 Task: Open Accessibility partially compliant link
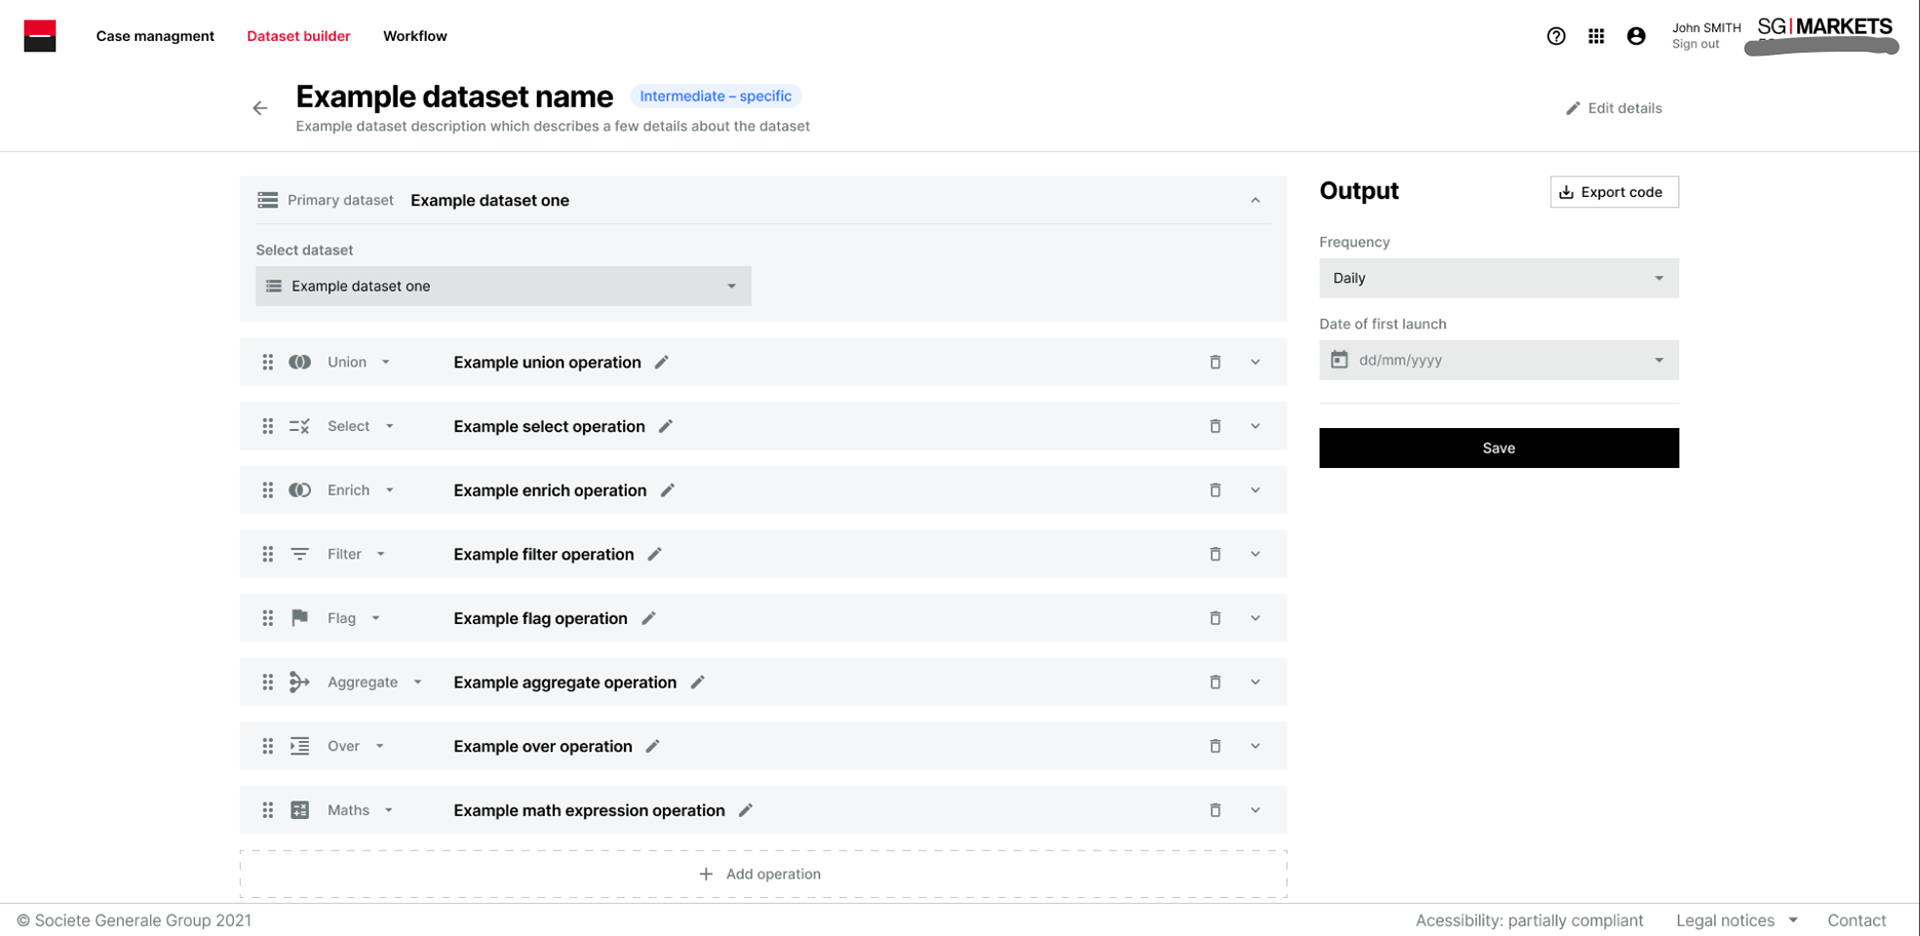click(1529, 920)
